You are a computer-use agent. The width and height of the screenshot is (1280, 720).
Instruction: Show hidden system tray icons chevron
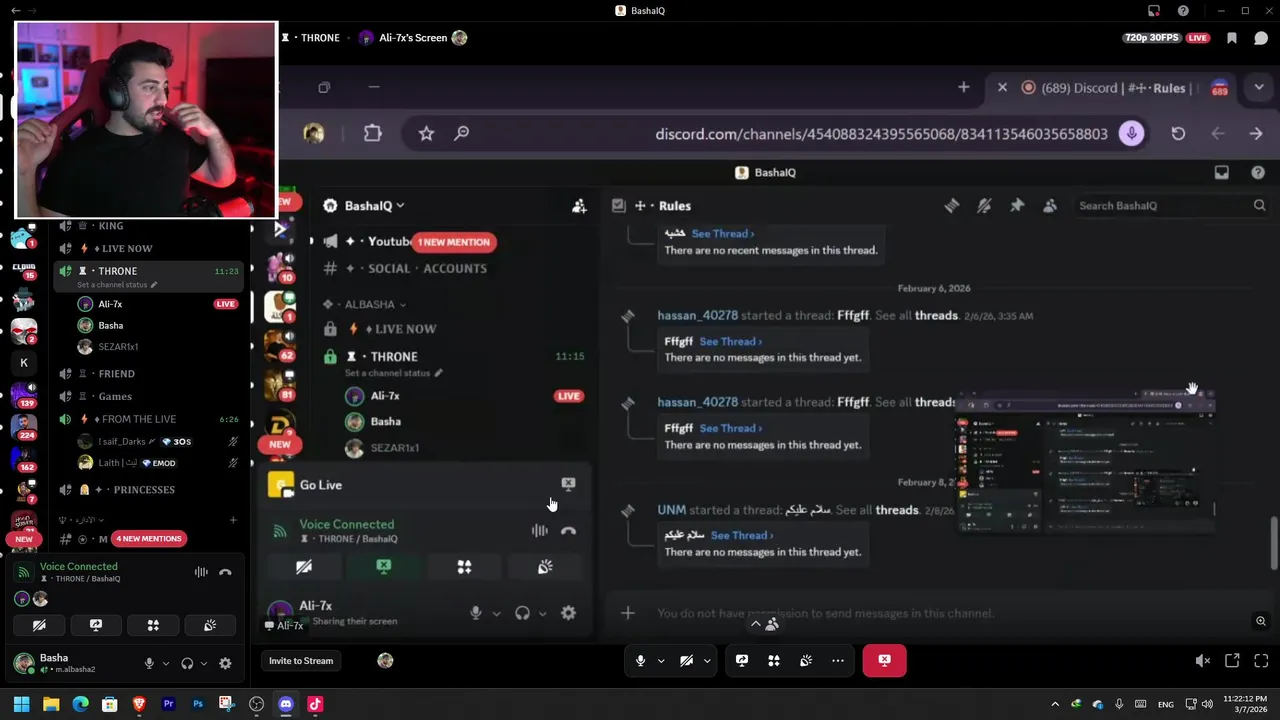pos(1055,704)
